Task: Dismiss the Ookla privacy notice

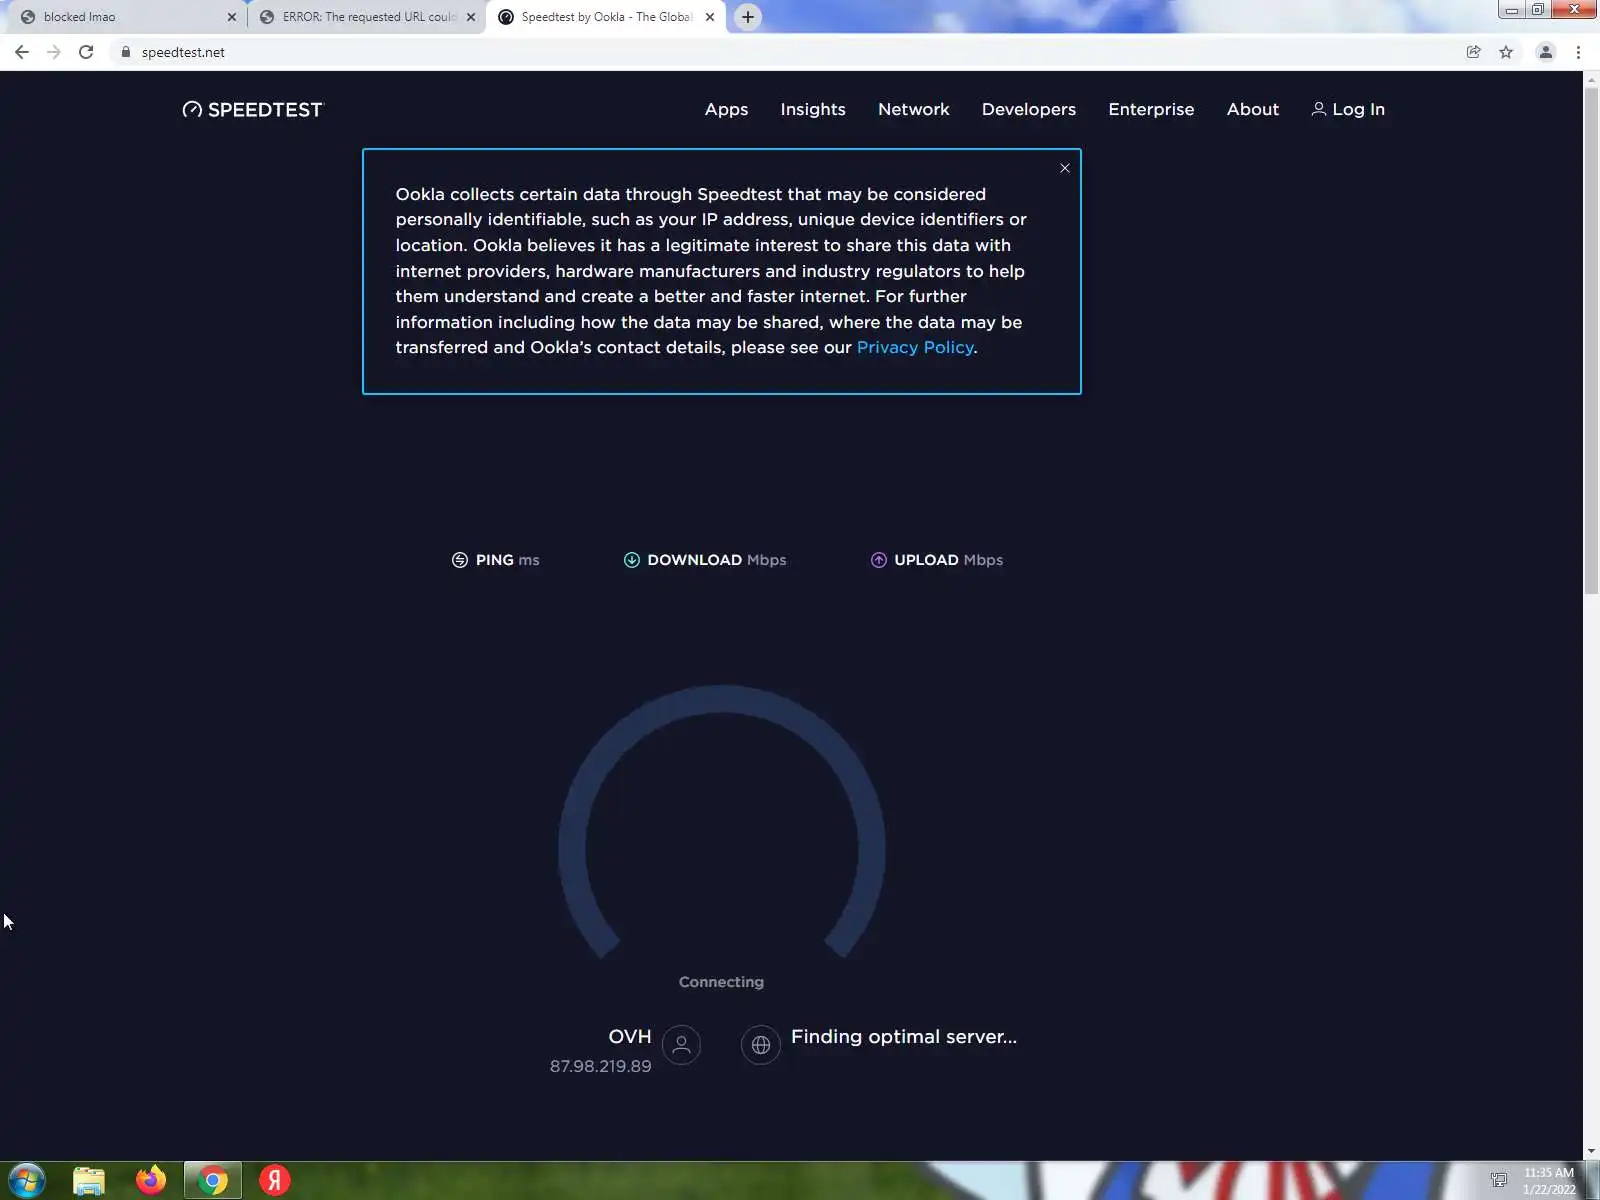Action: pyautogui.click(x=1065, y=168)
